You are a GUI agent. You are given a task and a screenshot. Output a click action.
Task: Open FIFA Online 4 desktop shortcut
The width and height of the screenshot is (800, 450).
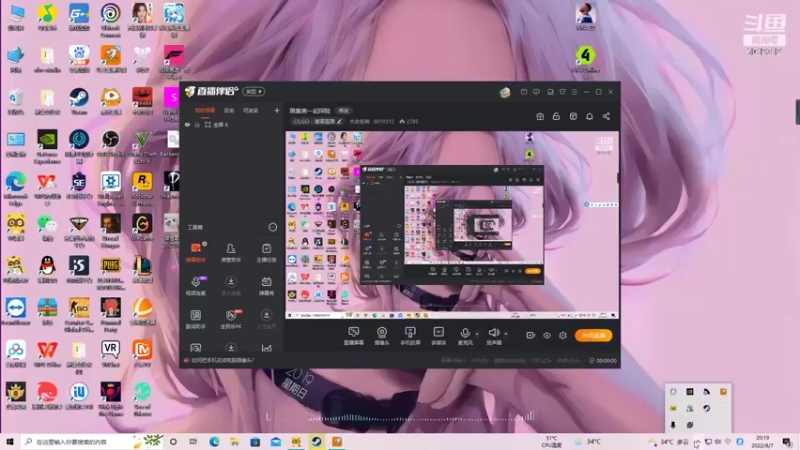pyautogui.click(x=585, y=60)
